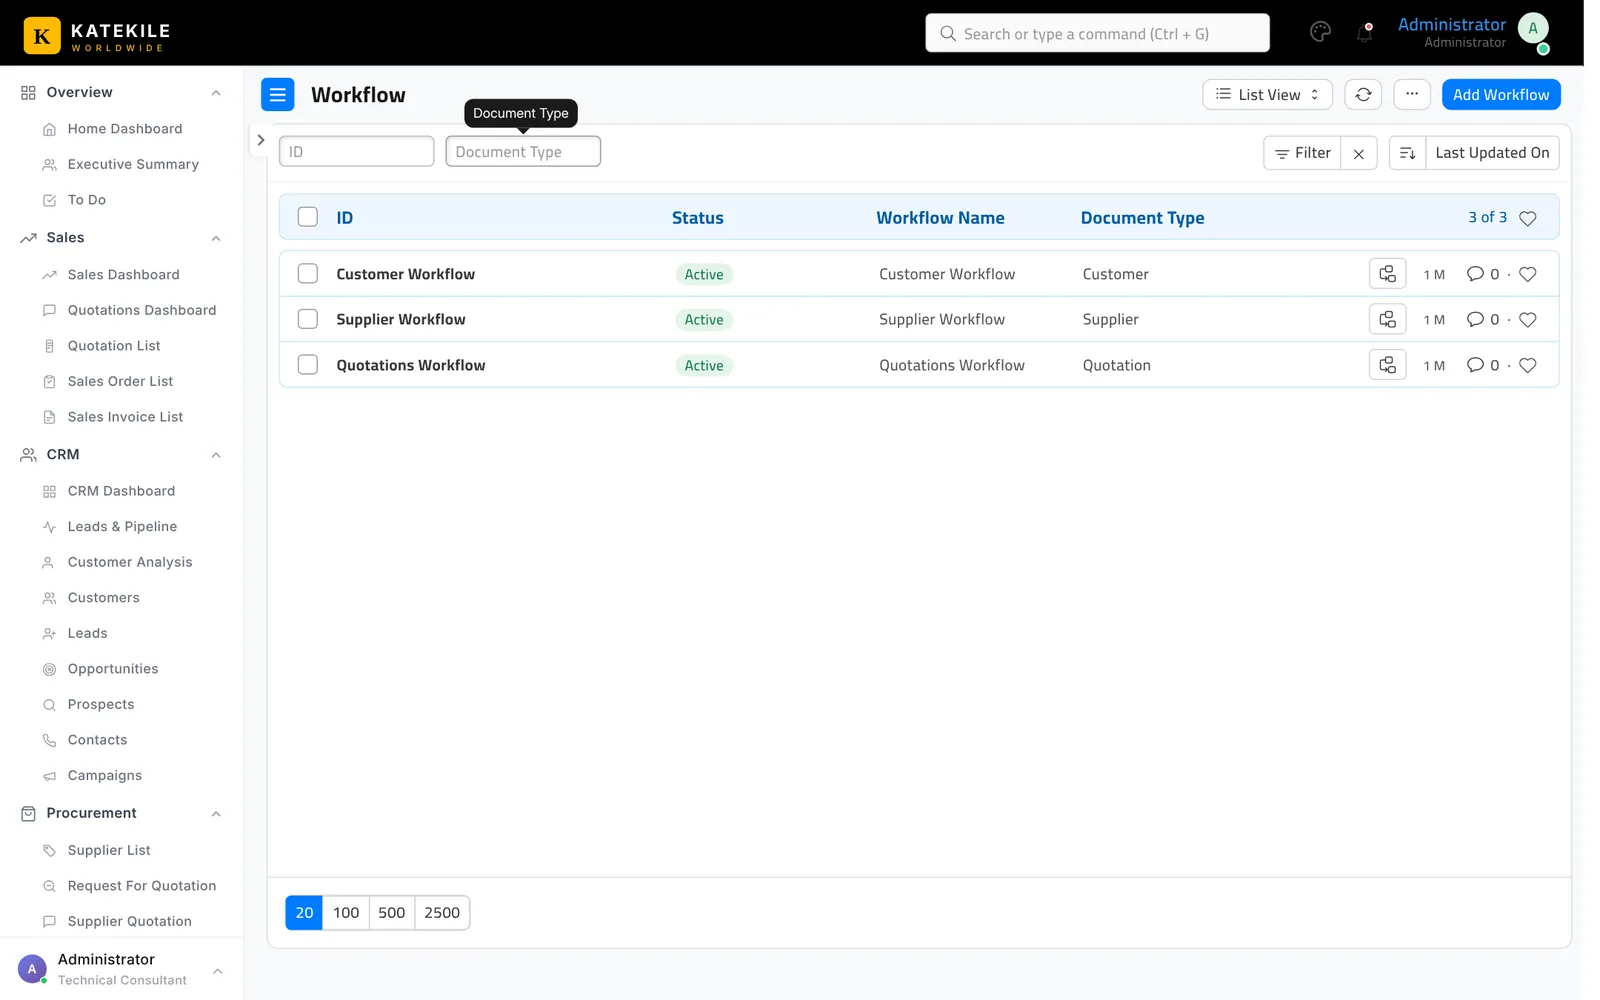Open Opportunities
The image size is (1600, 1000).
click(112, 669)
